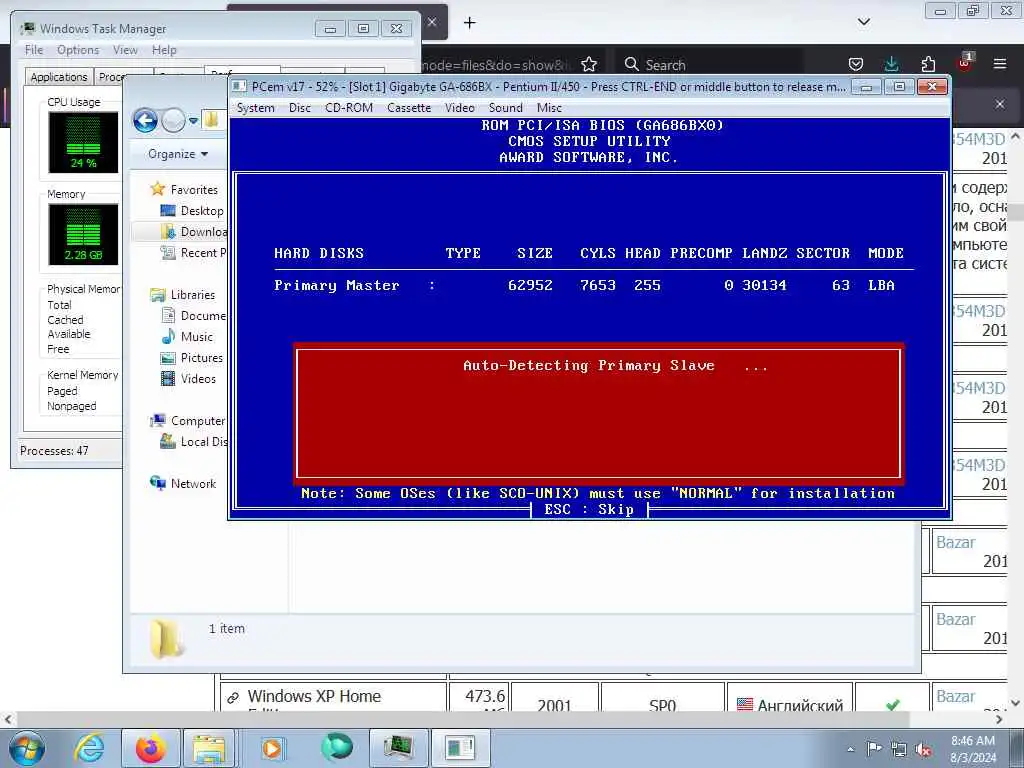Open Windows Media Player taskbar icon
The height and width of the screenshot is (768, 1024).
click(x=272, y=748)
